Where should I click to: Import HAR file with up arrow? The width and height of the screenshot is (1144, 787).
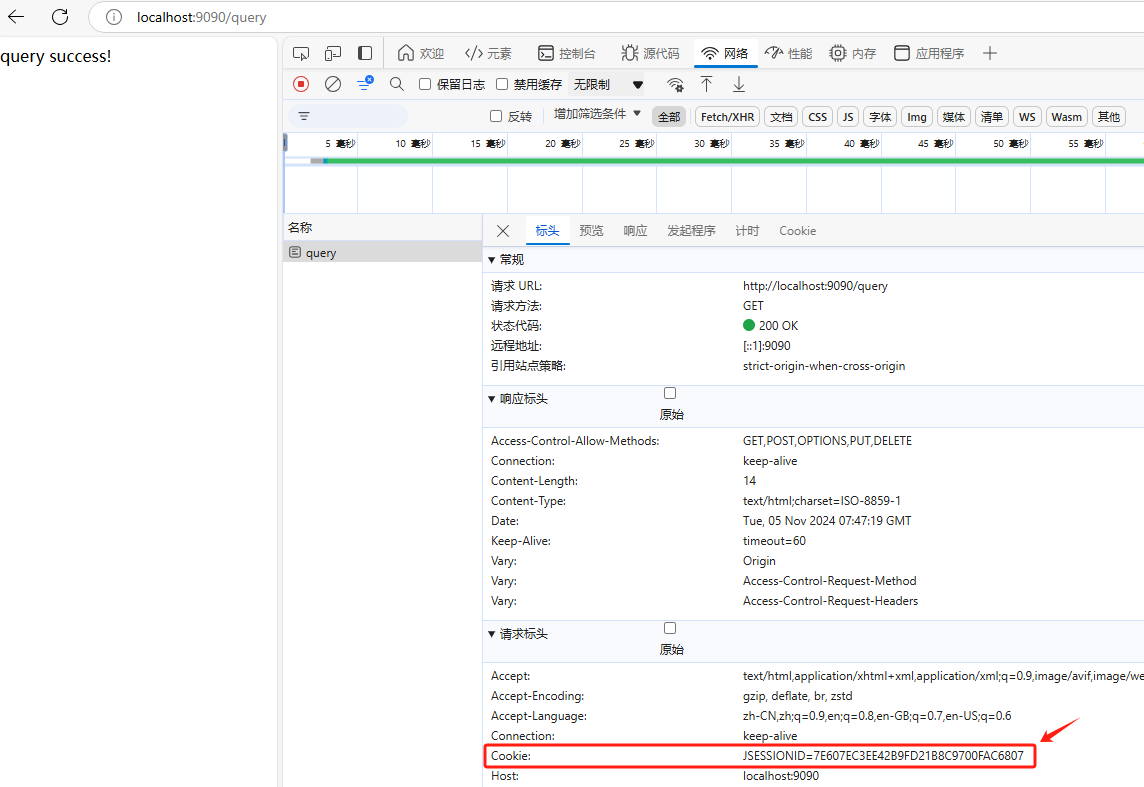[x=706, y=85]
